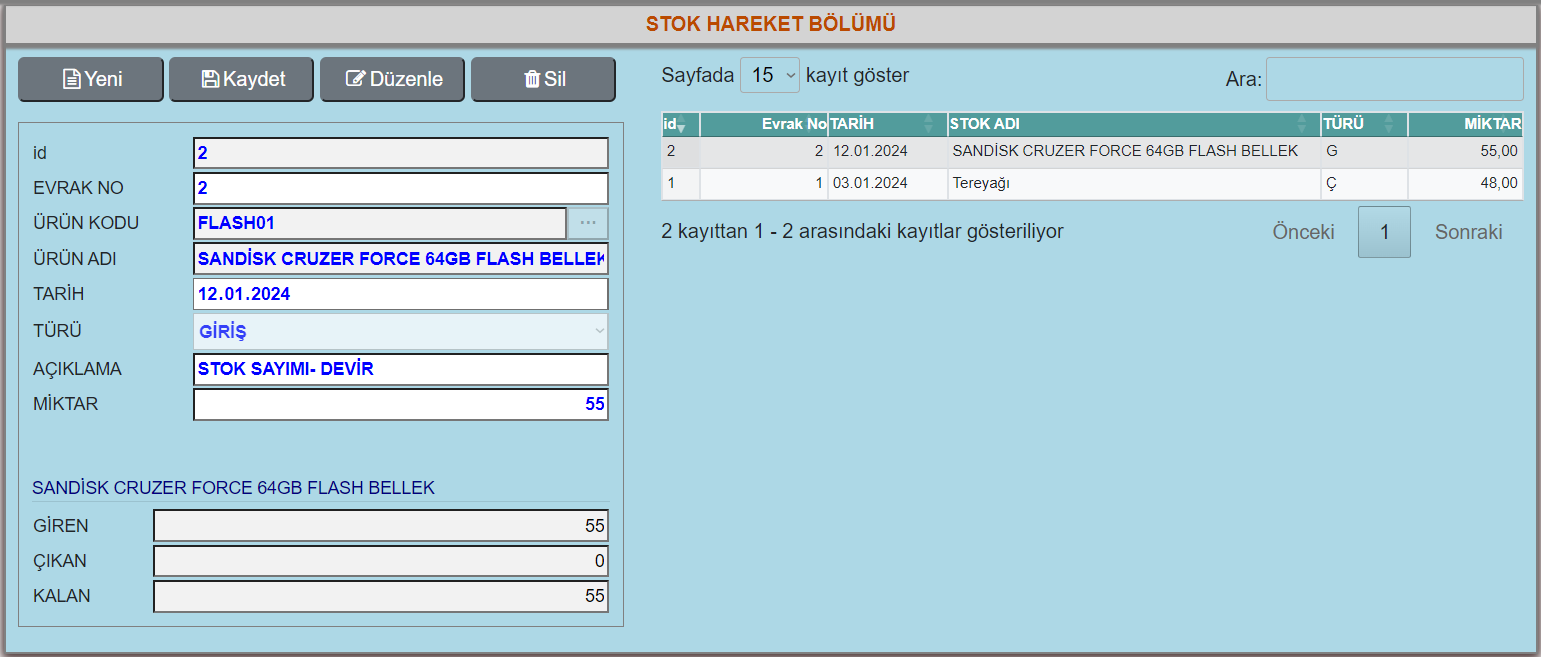Click the Yeni (new record) button

(91, 79)
